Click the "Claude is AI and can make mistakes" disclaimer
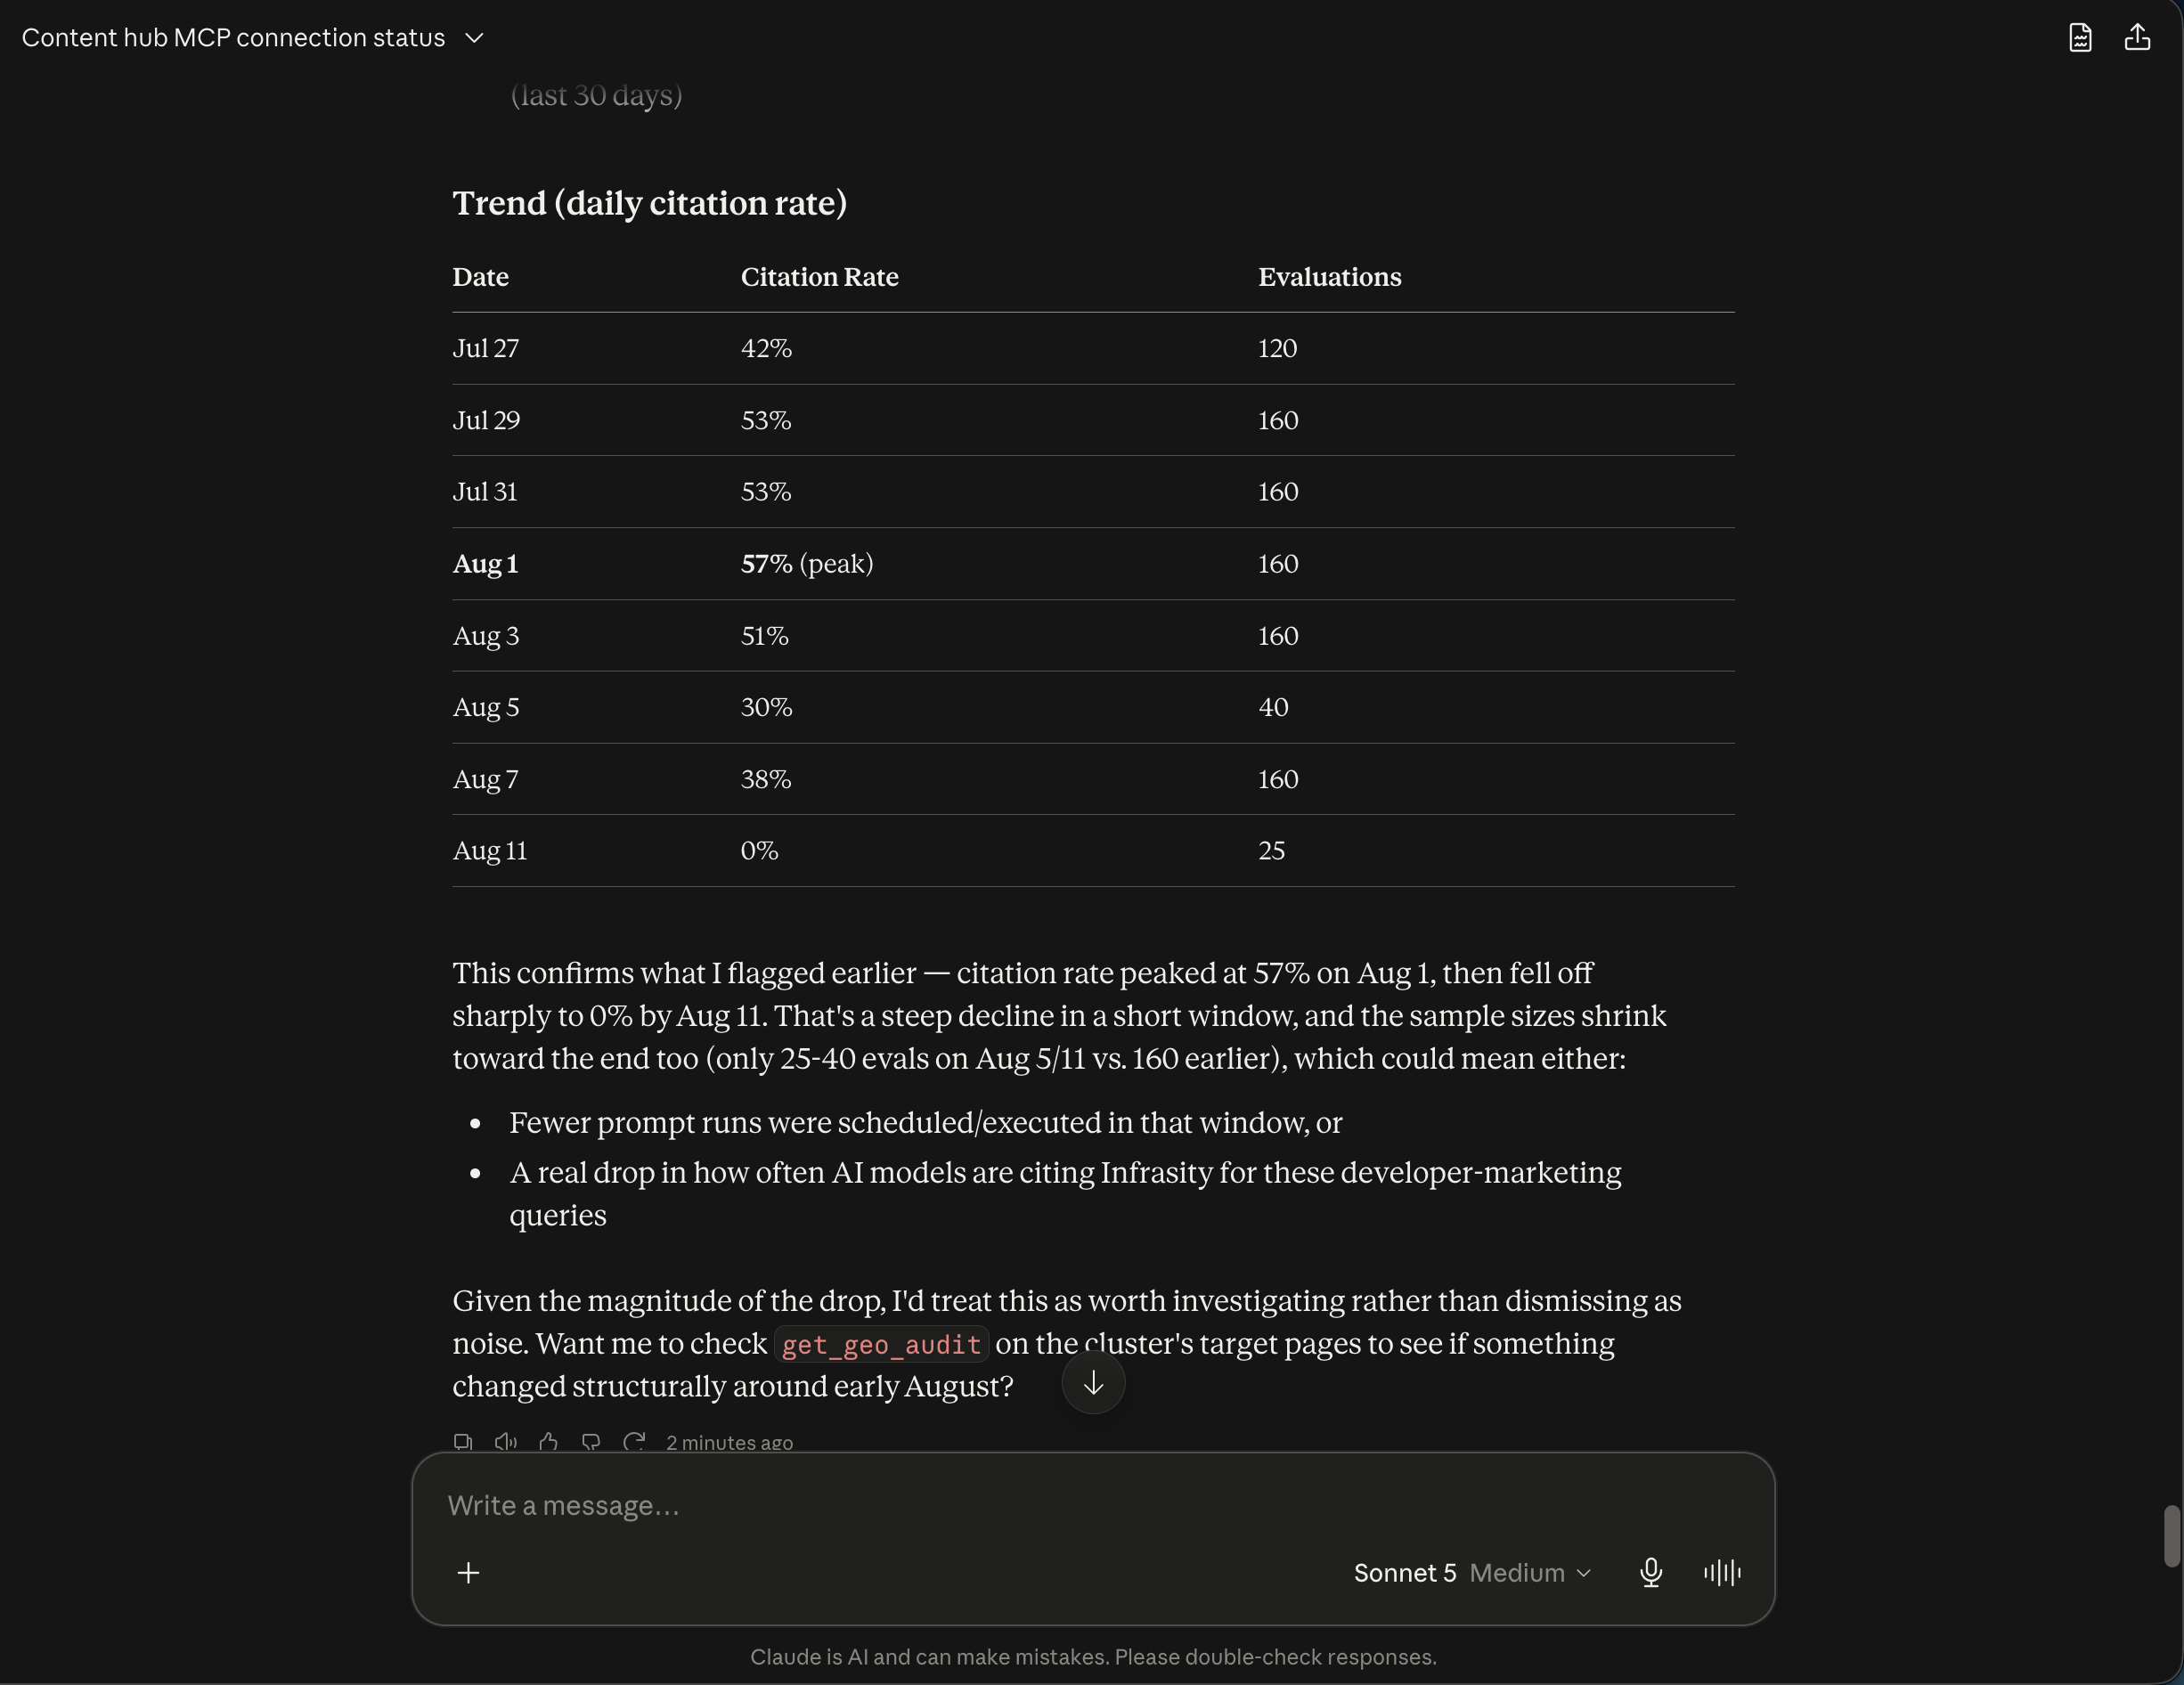The image size is (2184, 1685). click(1093, 1657)
